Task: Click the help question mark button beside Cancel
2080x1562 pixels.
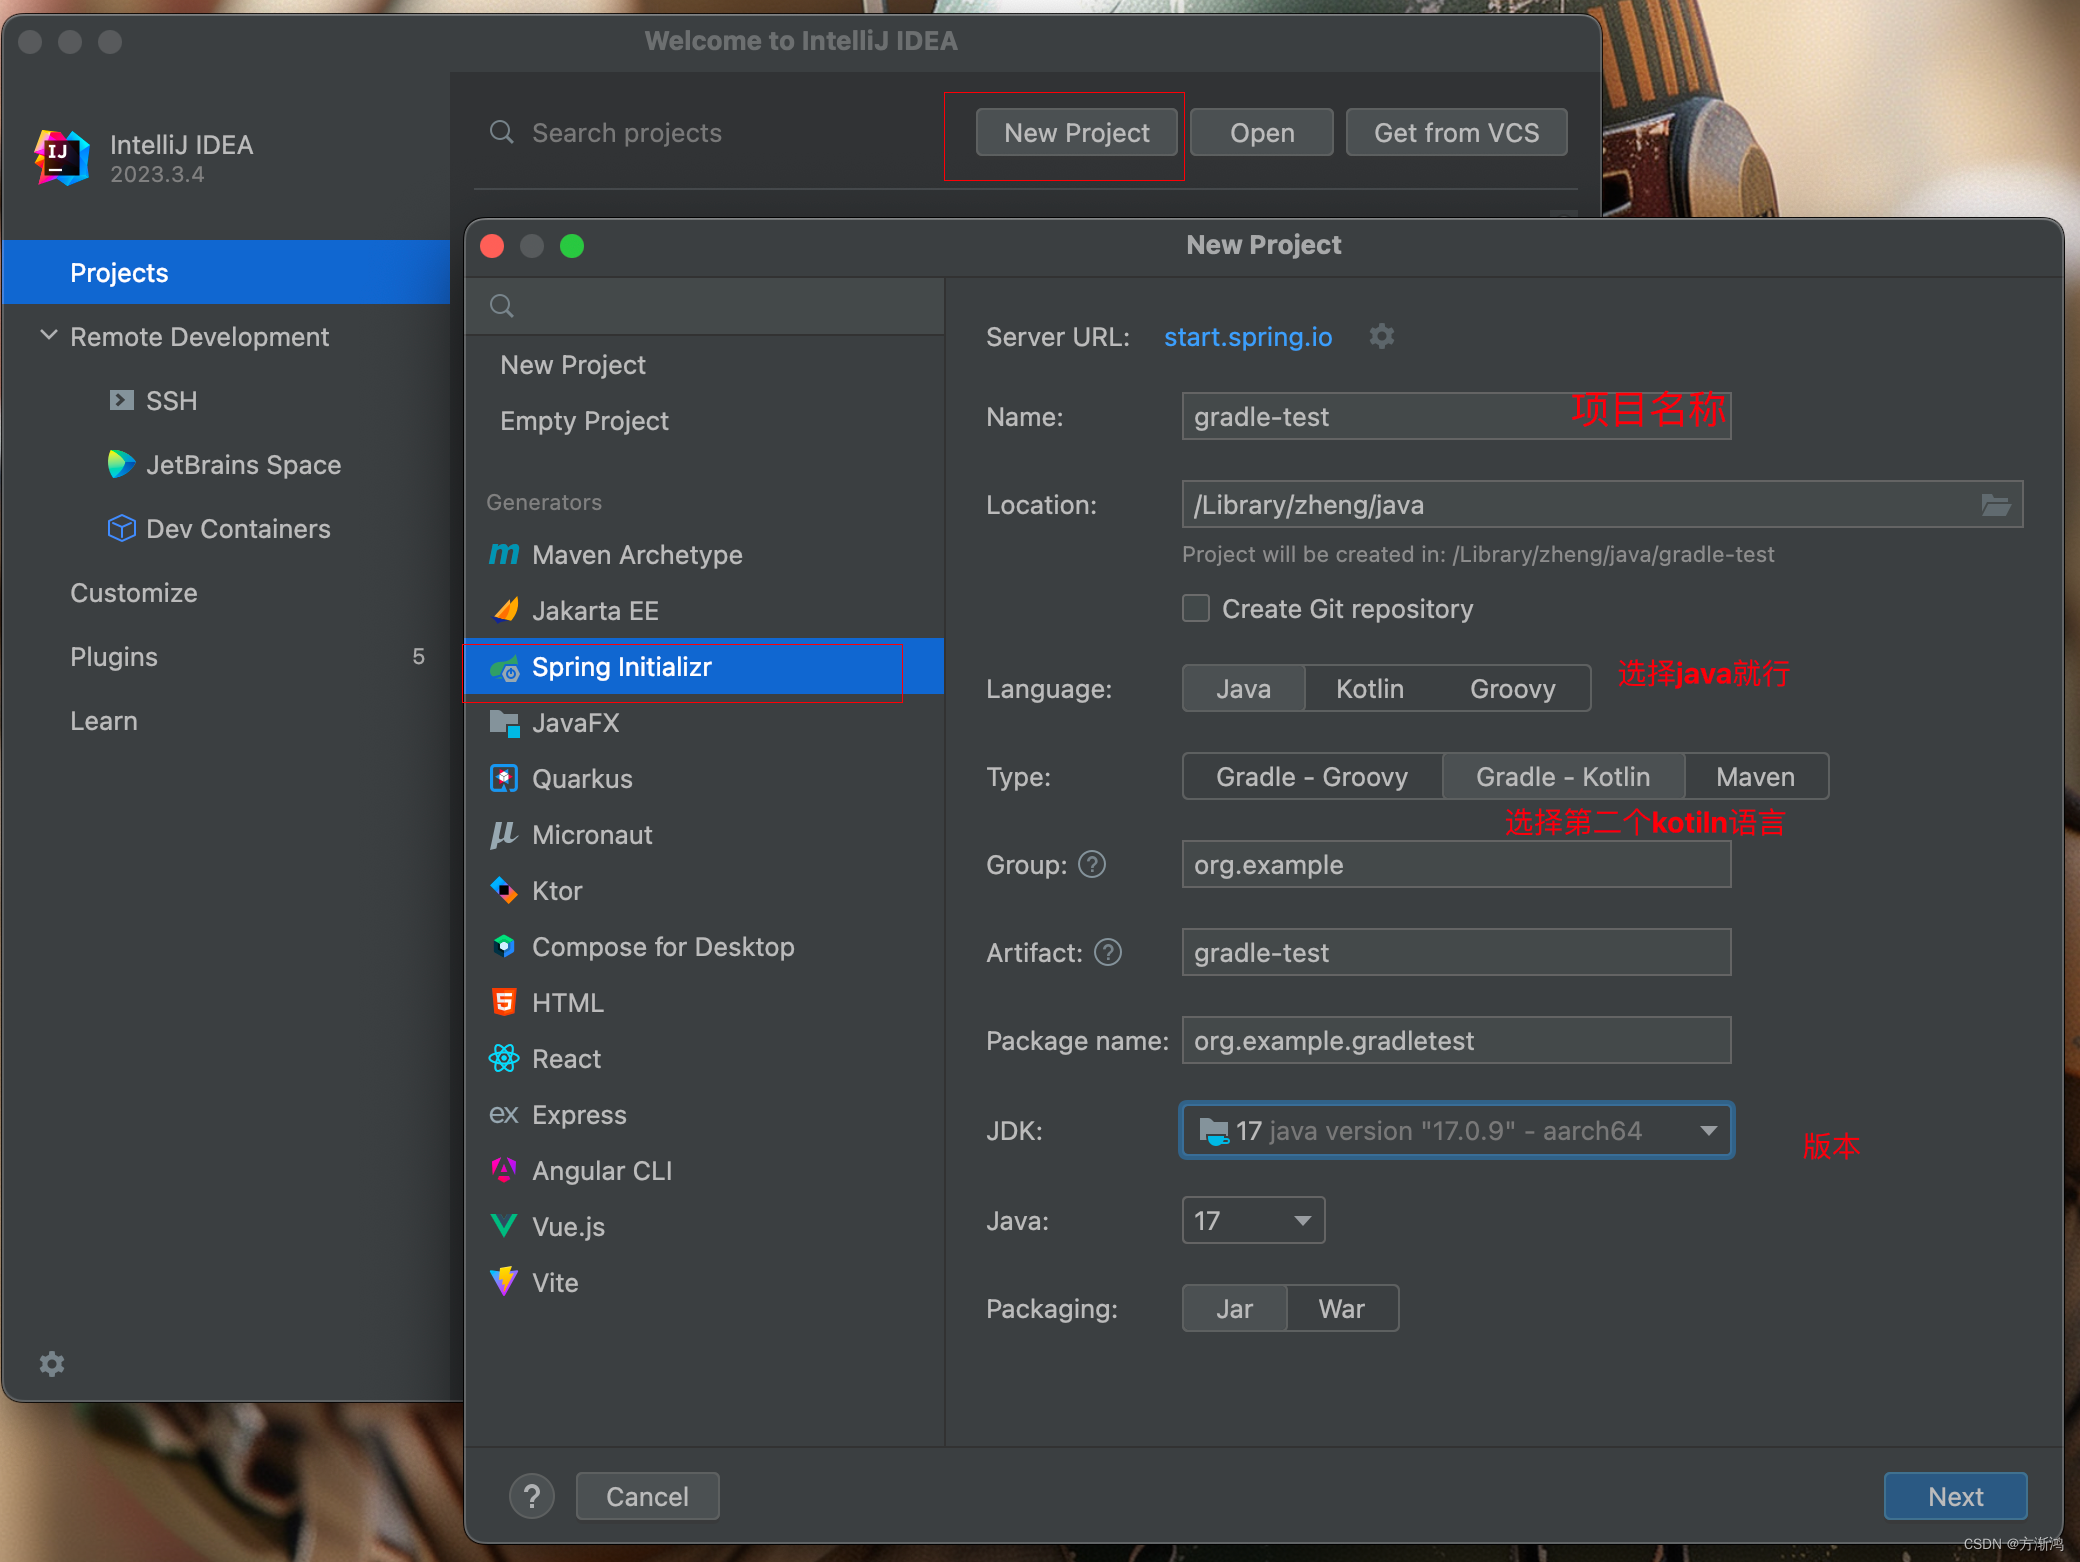Action: click(x=532, y=1497)
